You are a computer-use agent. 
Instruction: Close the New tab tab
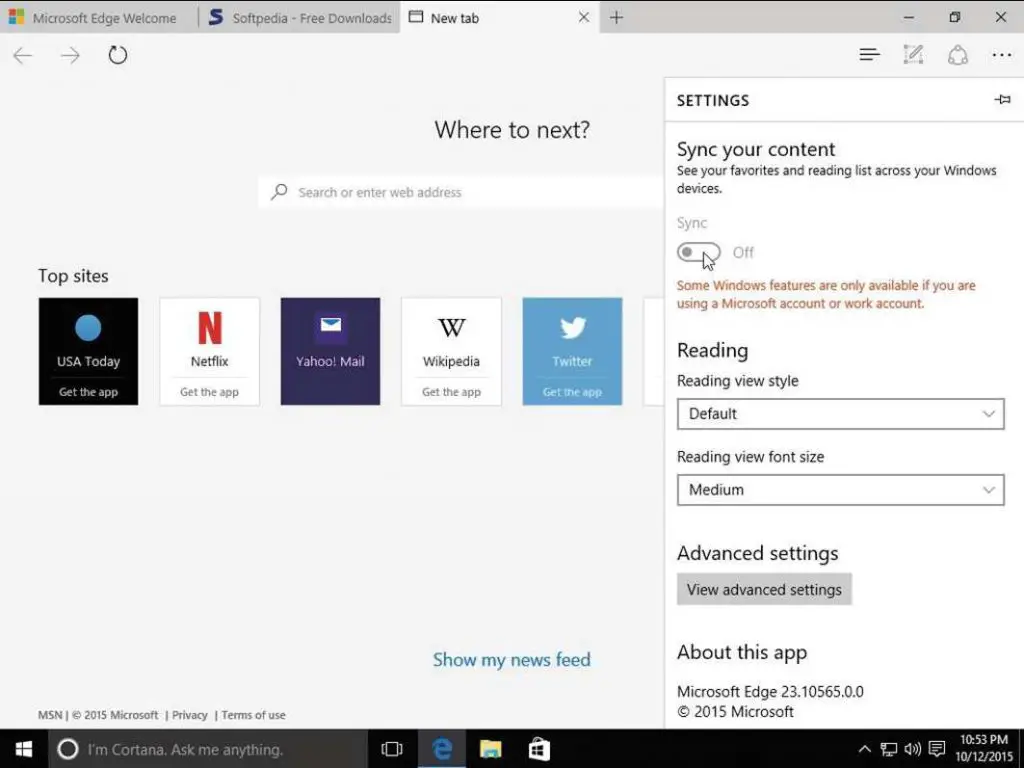point(584,18)
